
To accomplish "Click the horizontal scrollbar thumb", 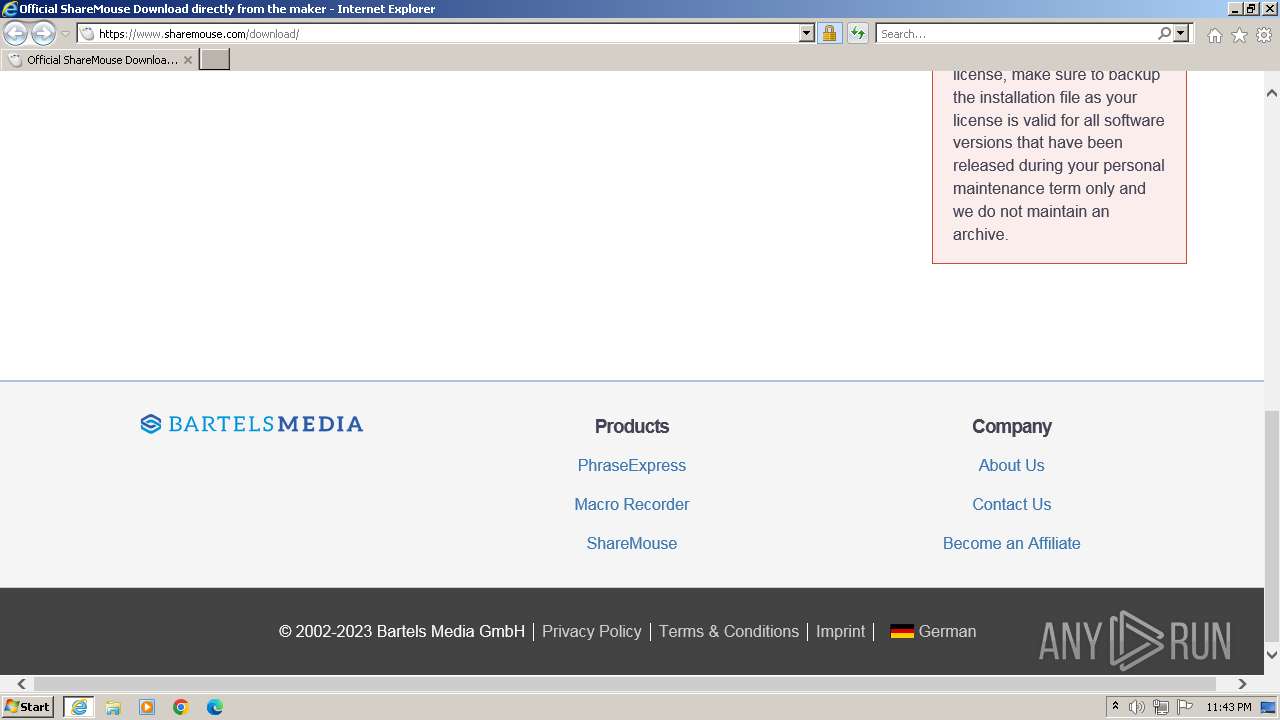I will [x=625, y=684].
